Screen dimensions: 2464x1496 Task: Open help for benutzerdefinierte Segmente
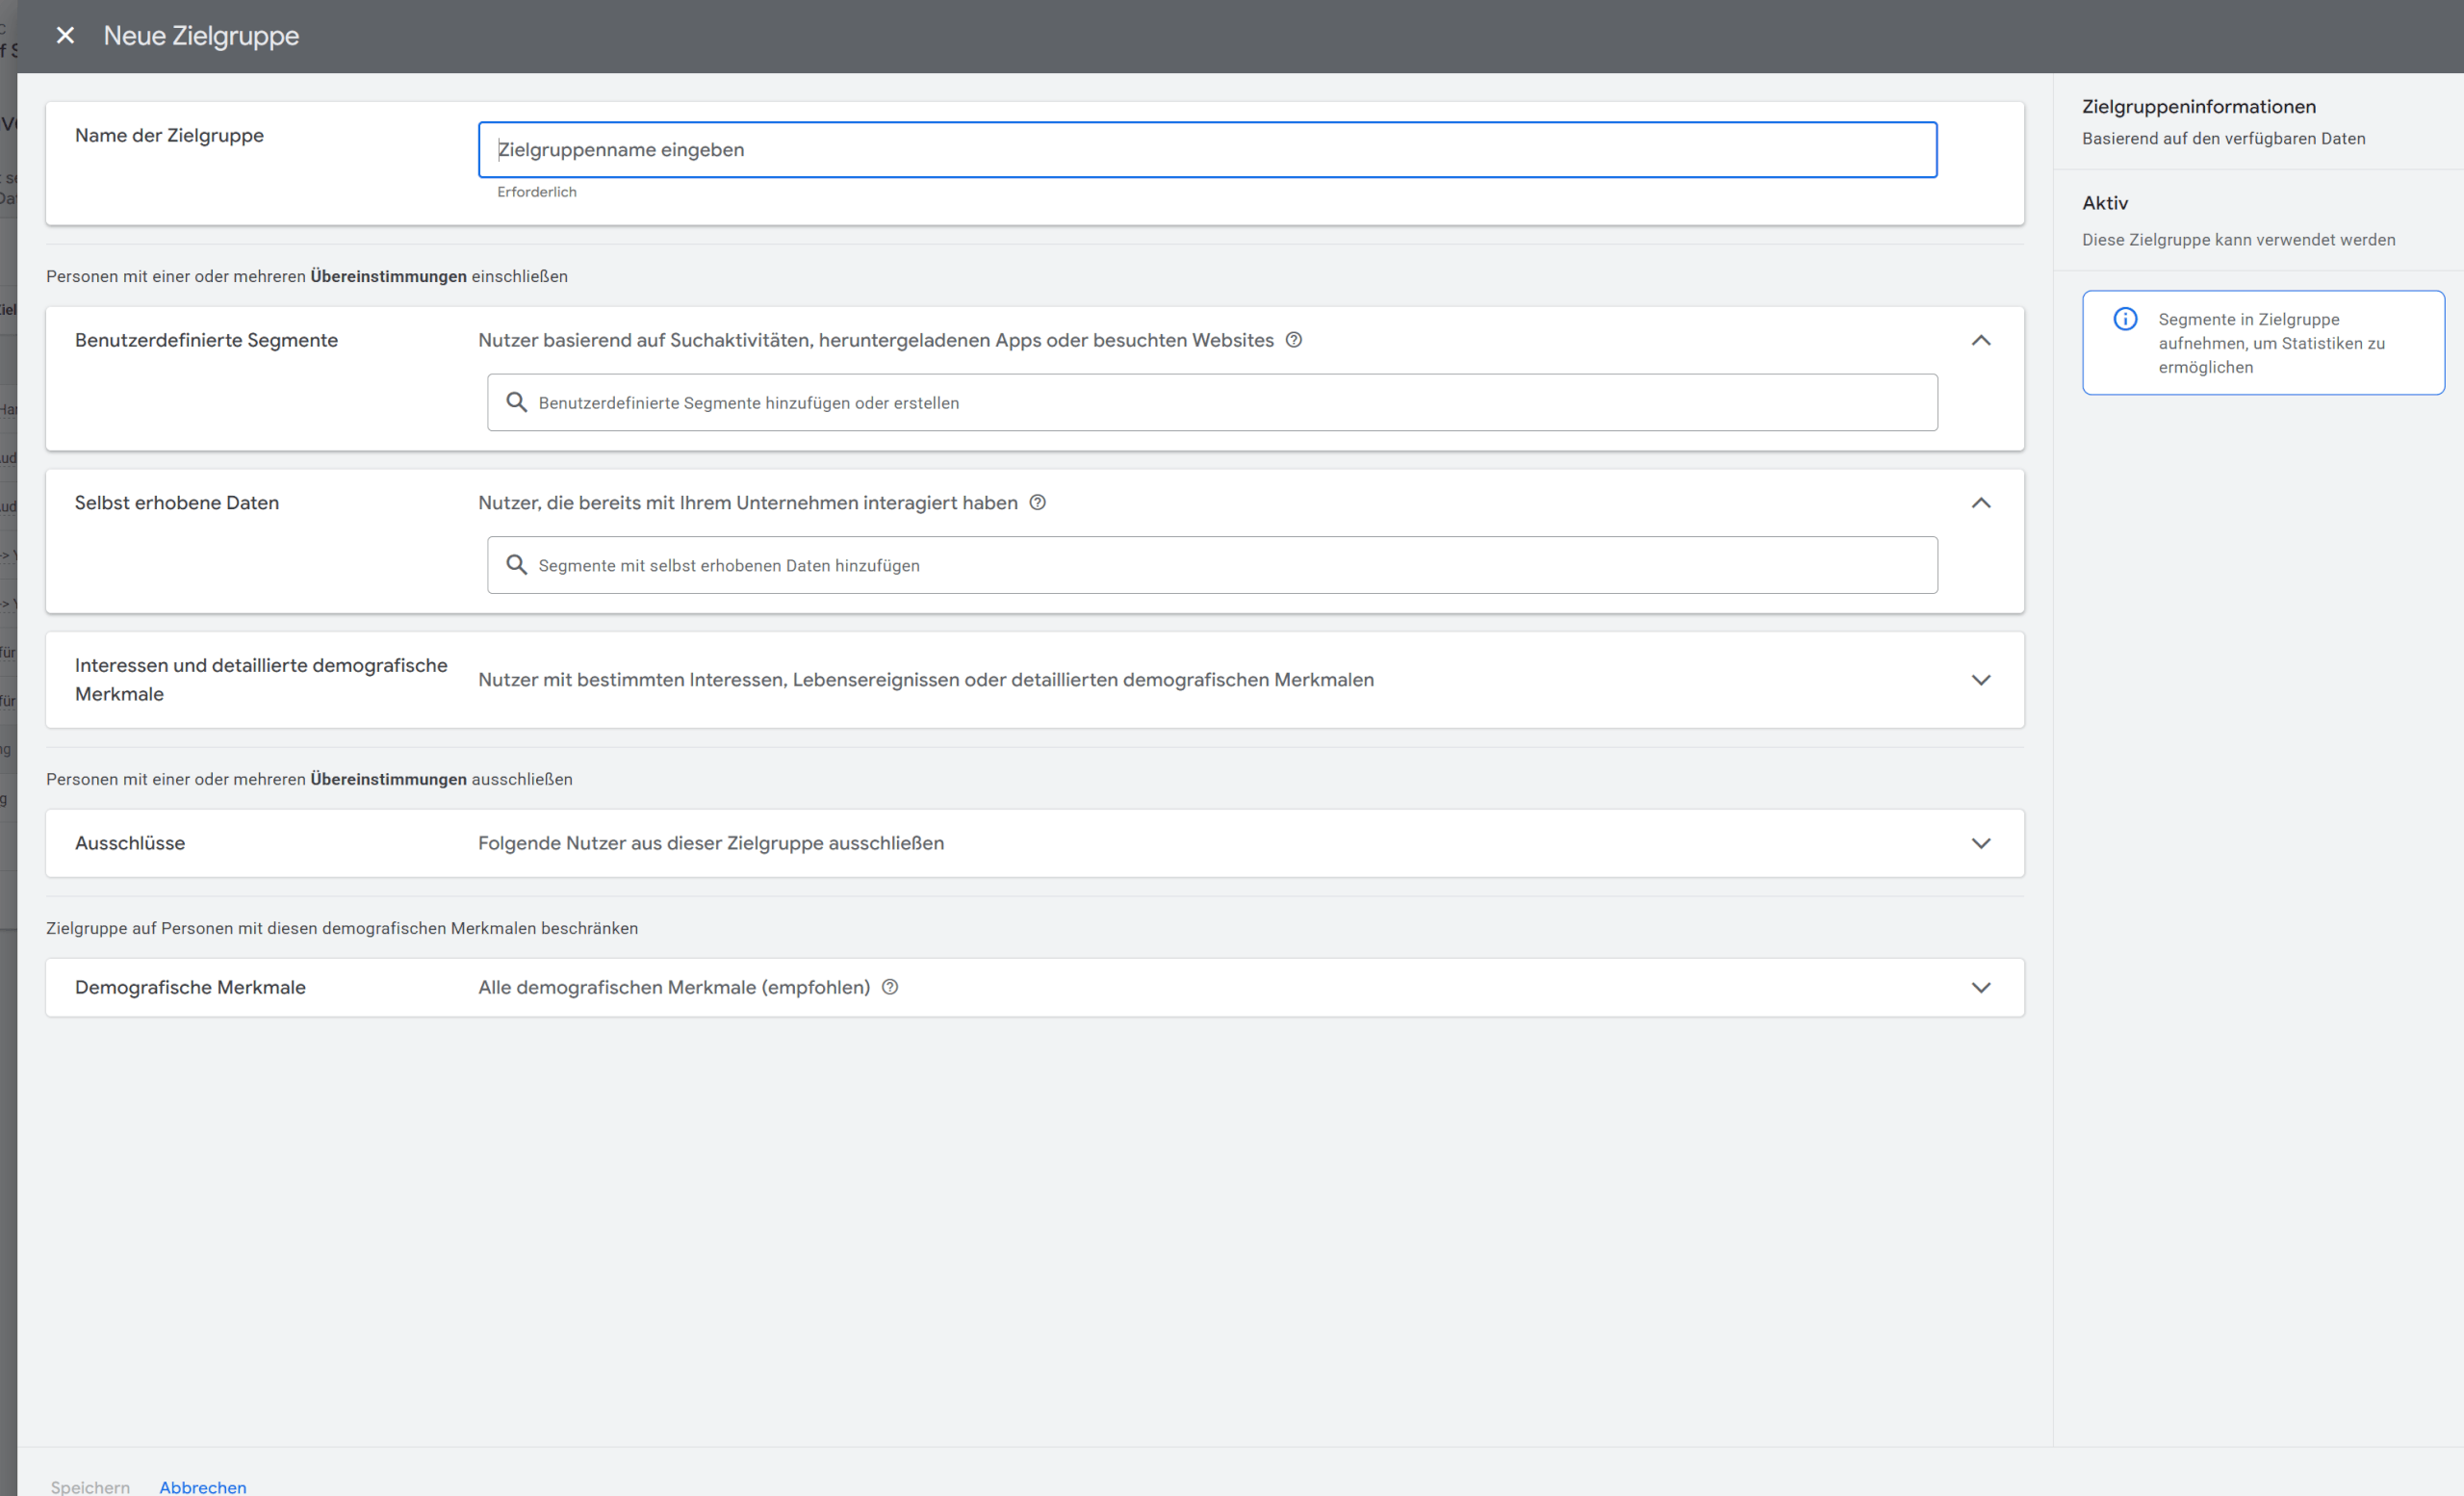1295,340
